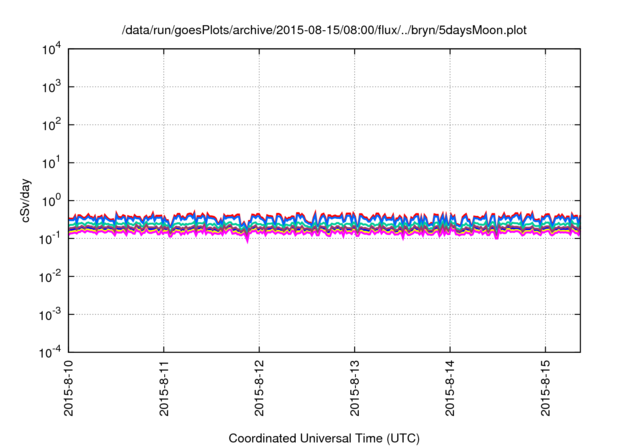Click the plot title file path text
Screen dimensions: 640x448
324,30
